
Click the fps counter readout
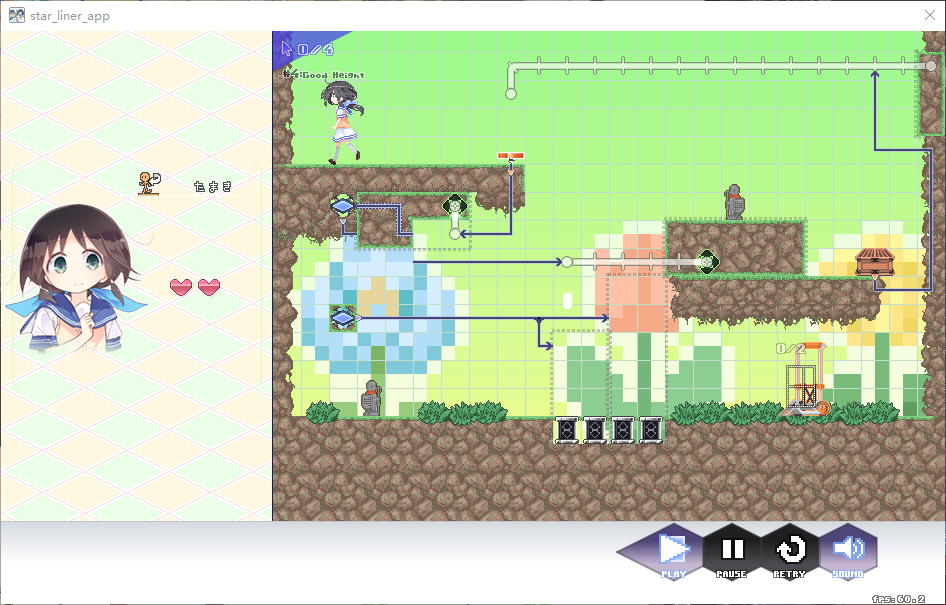(x=899, y=599)
